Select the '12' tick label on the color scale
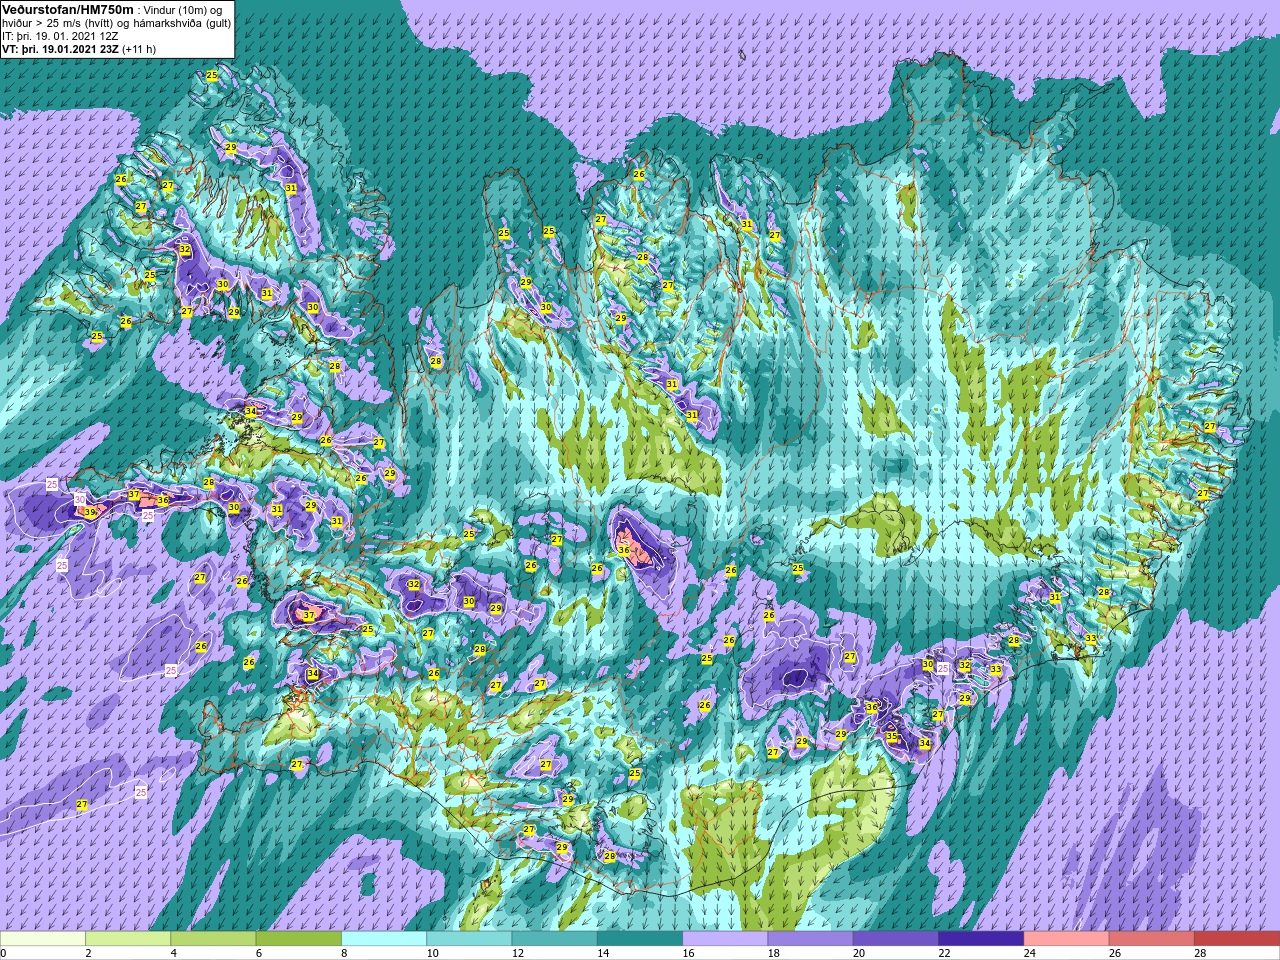The width and height of the screenshot is (1280, 960). (518, 953)
